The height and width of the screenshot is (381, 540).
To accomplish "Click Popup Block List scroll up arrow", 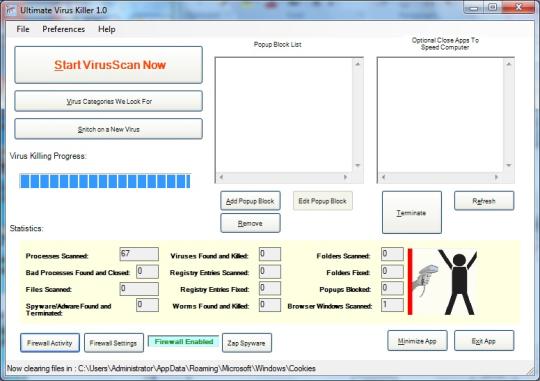I will coord(357,64).
